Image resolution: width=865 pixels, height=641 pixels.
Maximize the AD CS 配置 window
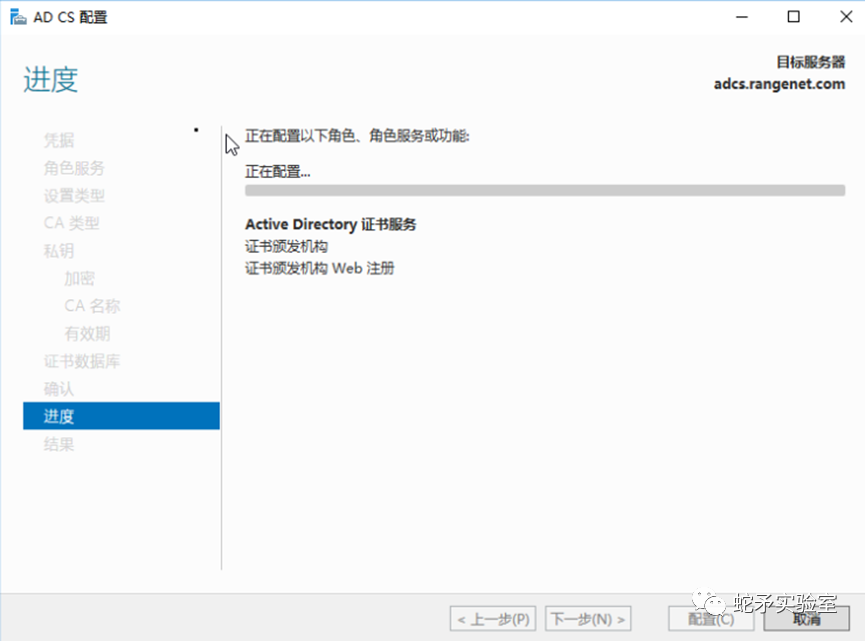pyautogui.click(x=793, y=17)
